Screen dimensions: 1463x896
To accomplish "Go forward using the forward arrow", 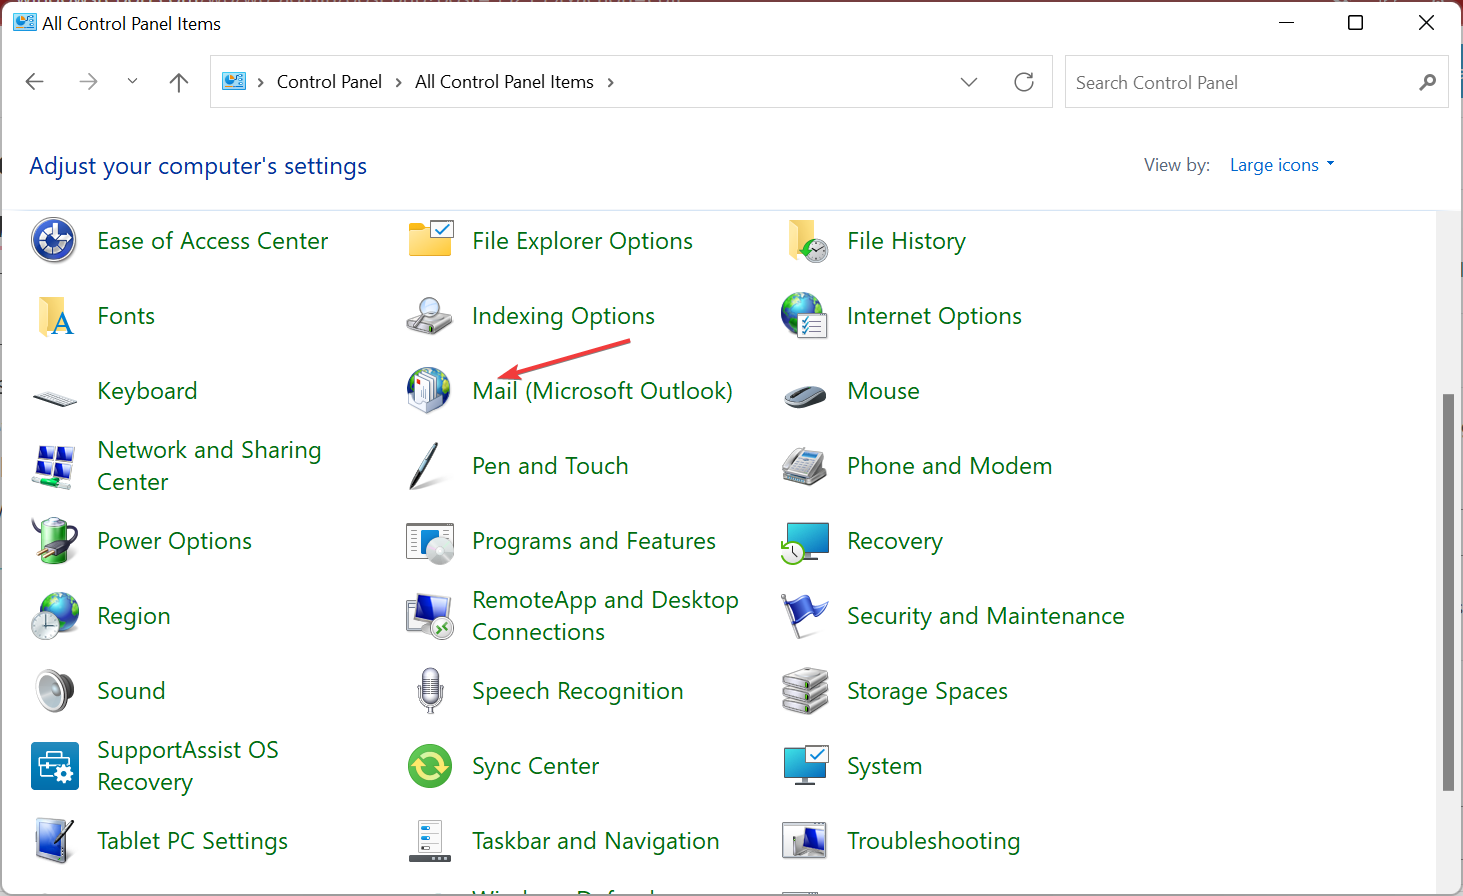I will 88,82.
